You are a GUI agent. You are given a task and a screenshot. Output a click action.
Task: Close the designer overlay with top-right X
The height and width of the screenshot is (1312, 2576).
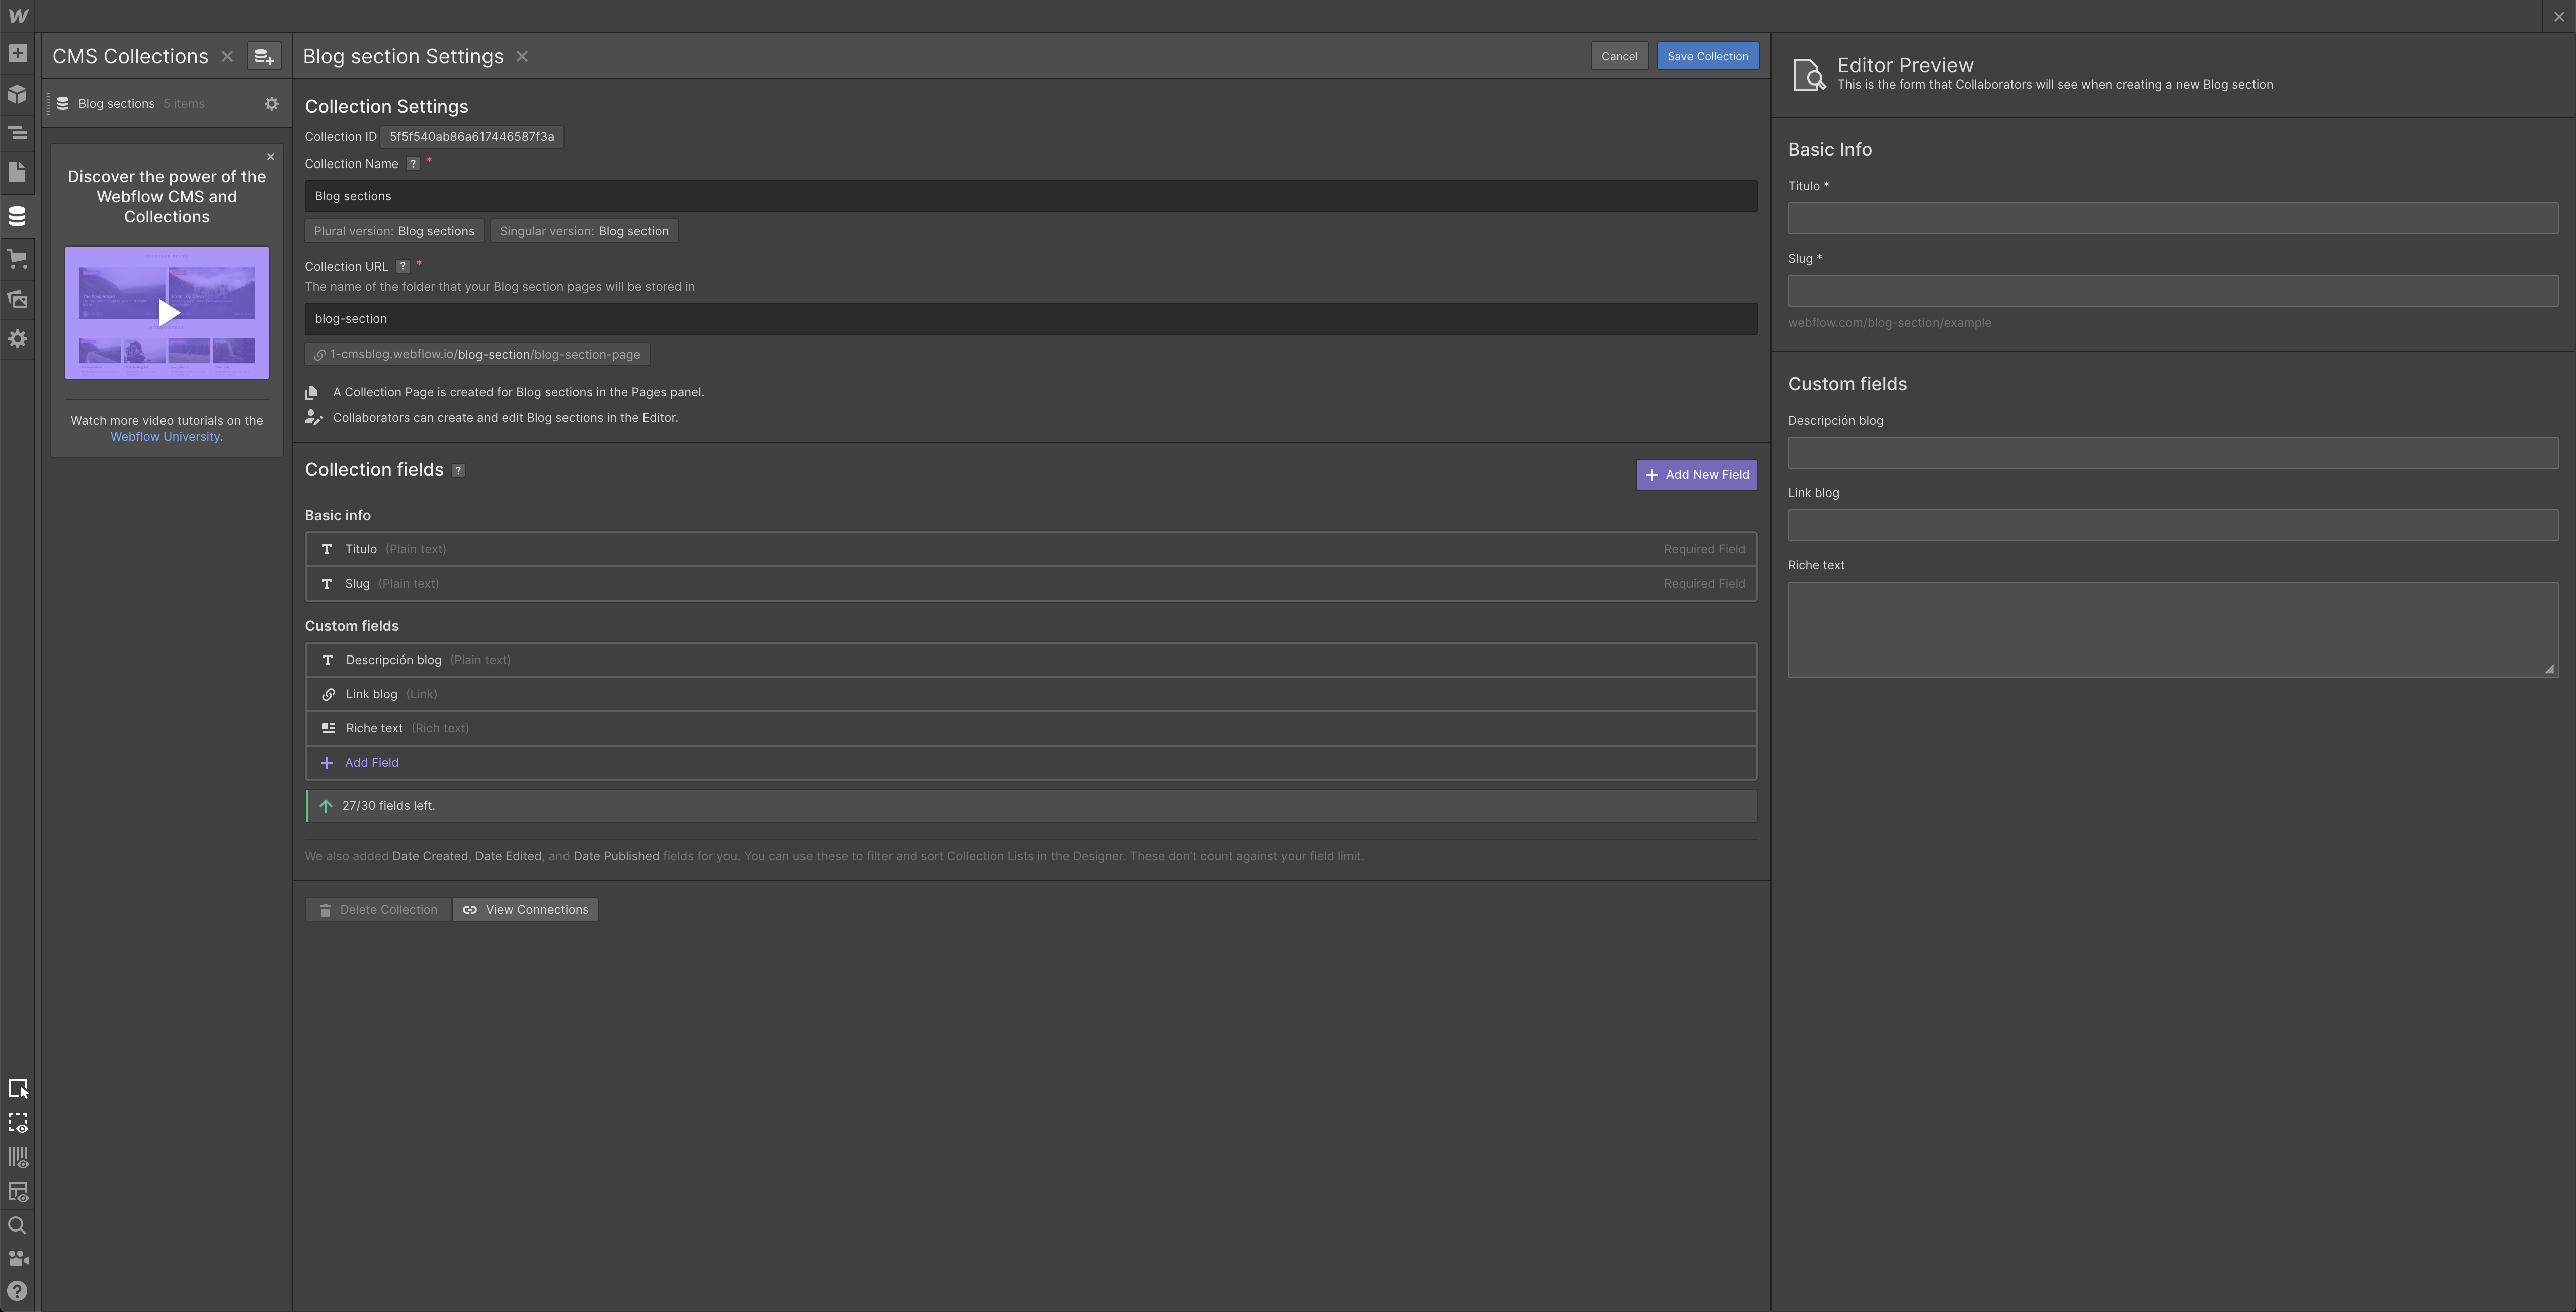(x=2559, y=17)
